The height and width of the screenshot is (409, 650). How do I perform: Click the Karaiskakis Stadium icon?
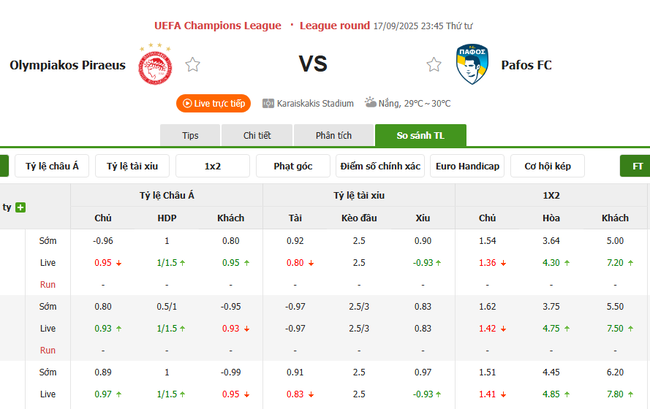[x=268, y=103]
